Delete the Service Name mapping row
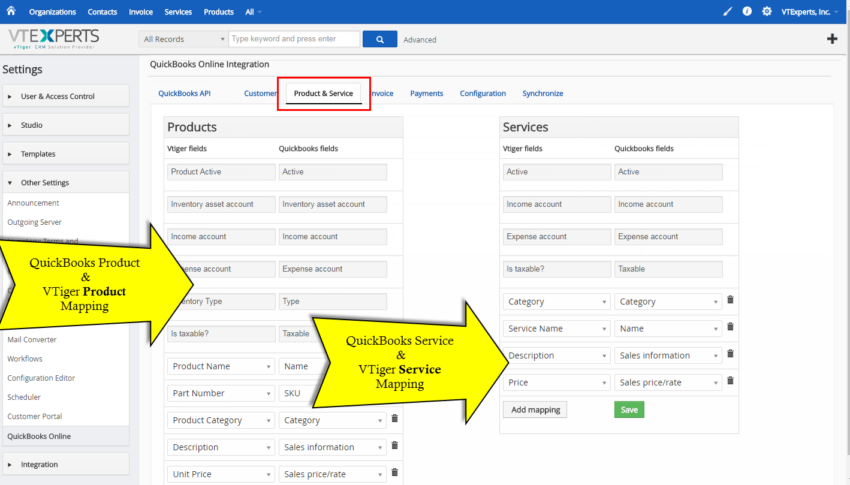This screenshot has height=485, width=850. pyautogui.click(x=730, y=327)
